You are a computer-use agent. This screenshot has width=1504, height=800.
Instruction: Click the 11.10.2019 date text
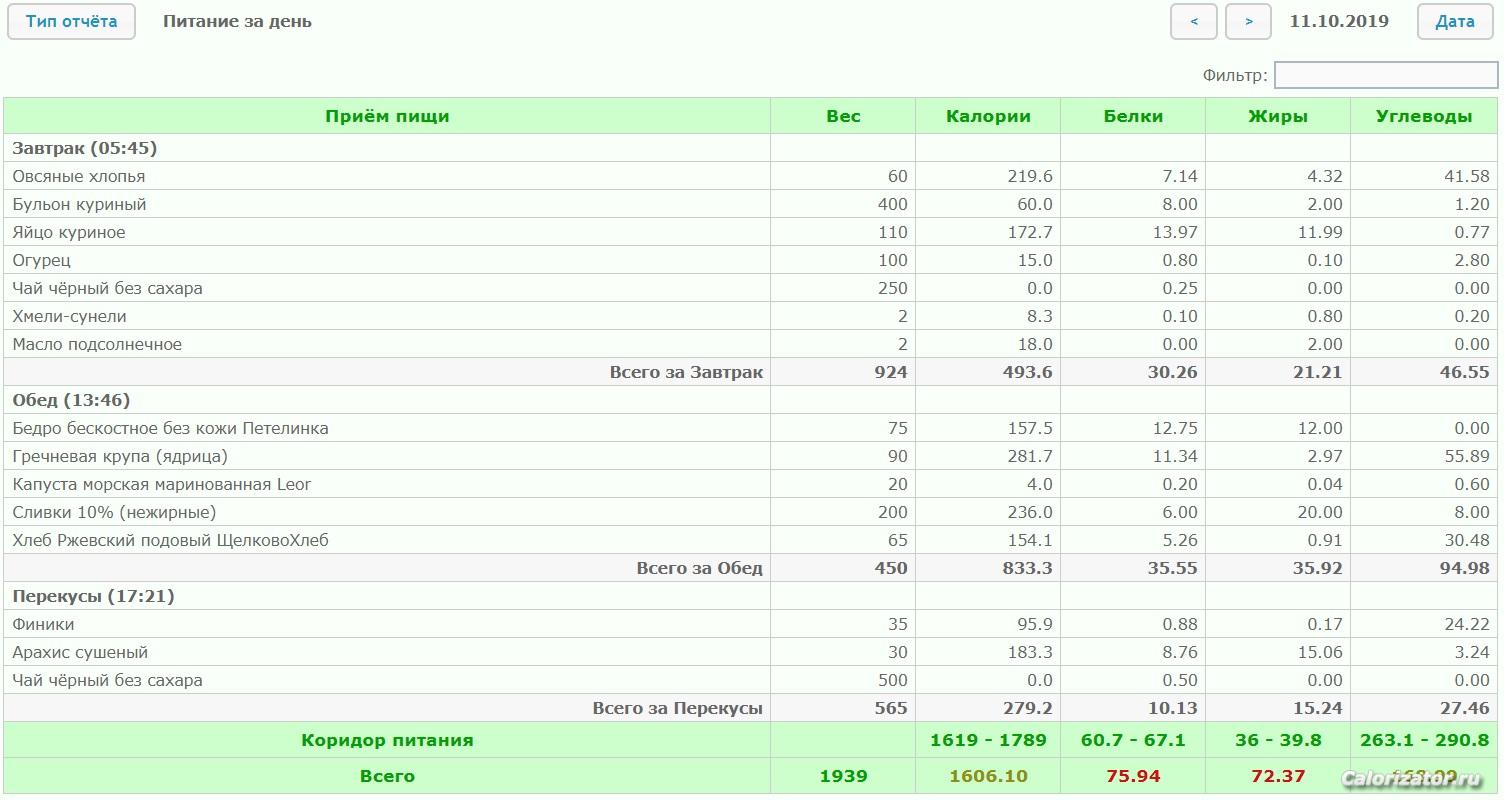pos(1339,21)
